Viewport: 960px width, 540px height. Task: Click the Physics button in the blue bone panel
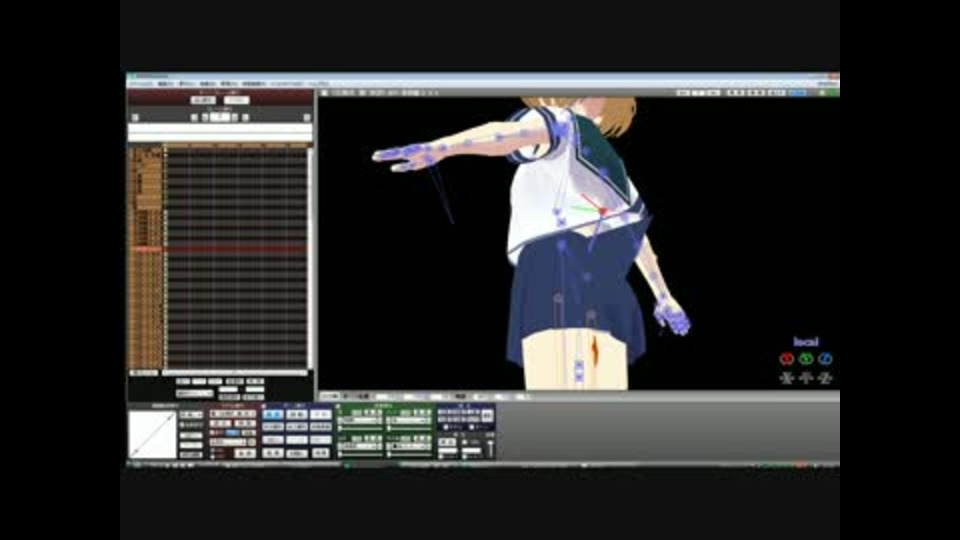(x=321, y=453)
